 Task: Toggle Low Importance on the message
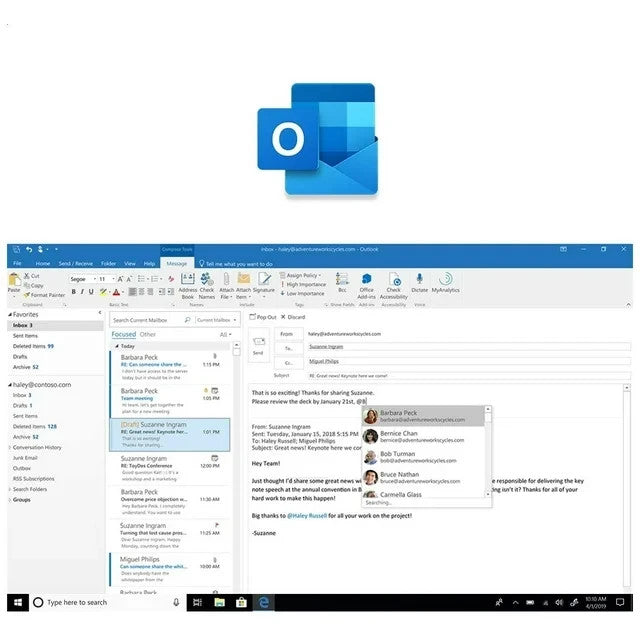[304, 293]
